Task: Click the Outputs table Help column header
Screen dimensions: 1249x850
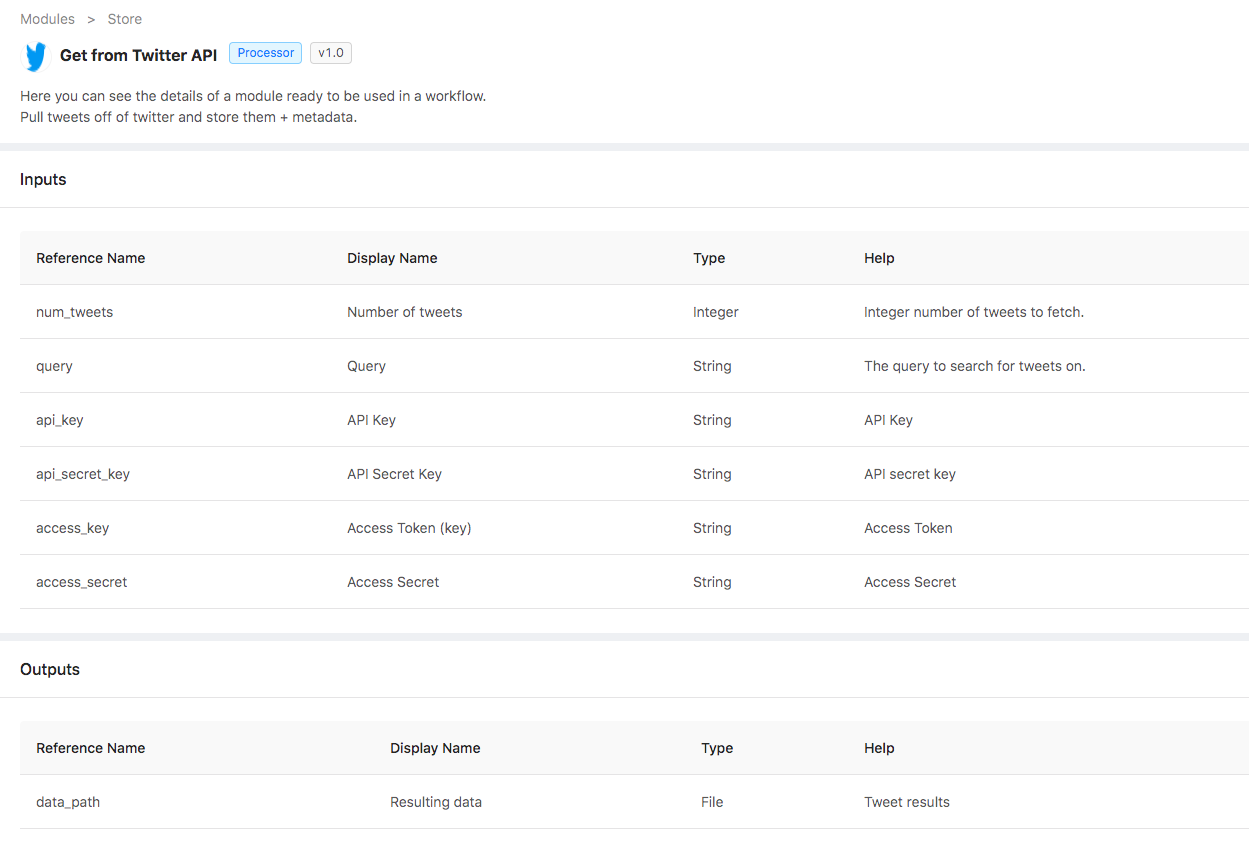Action: tap(879, 748)
